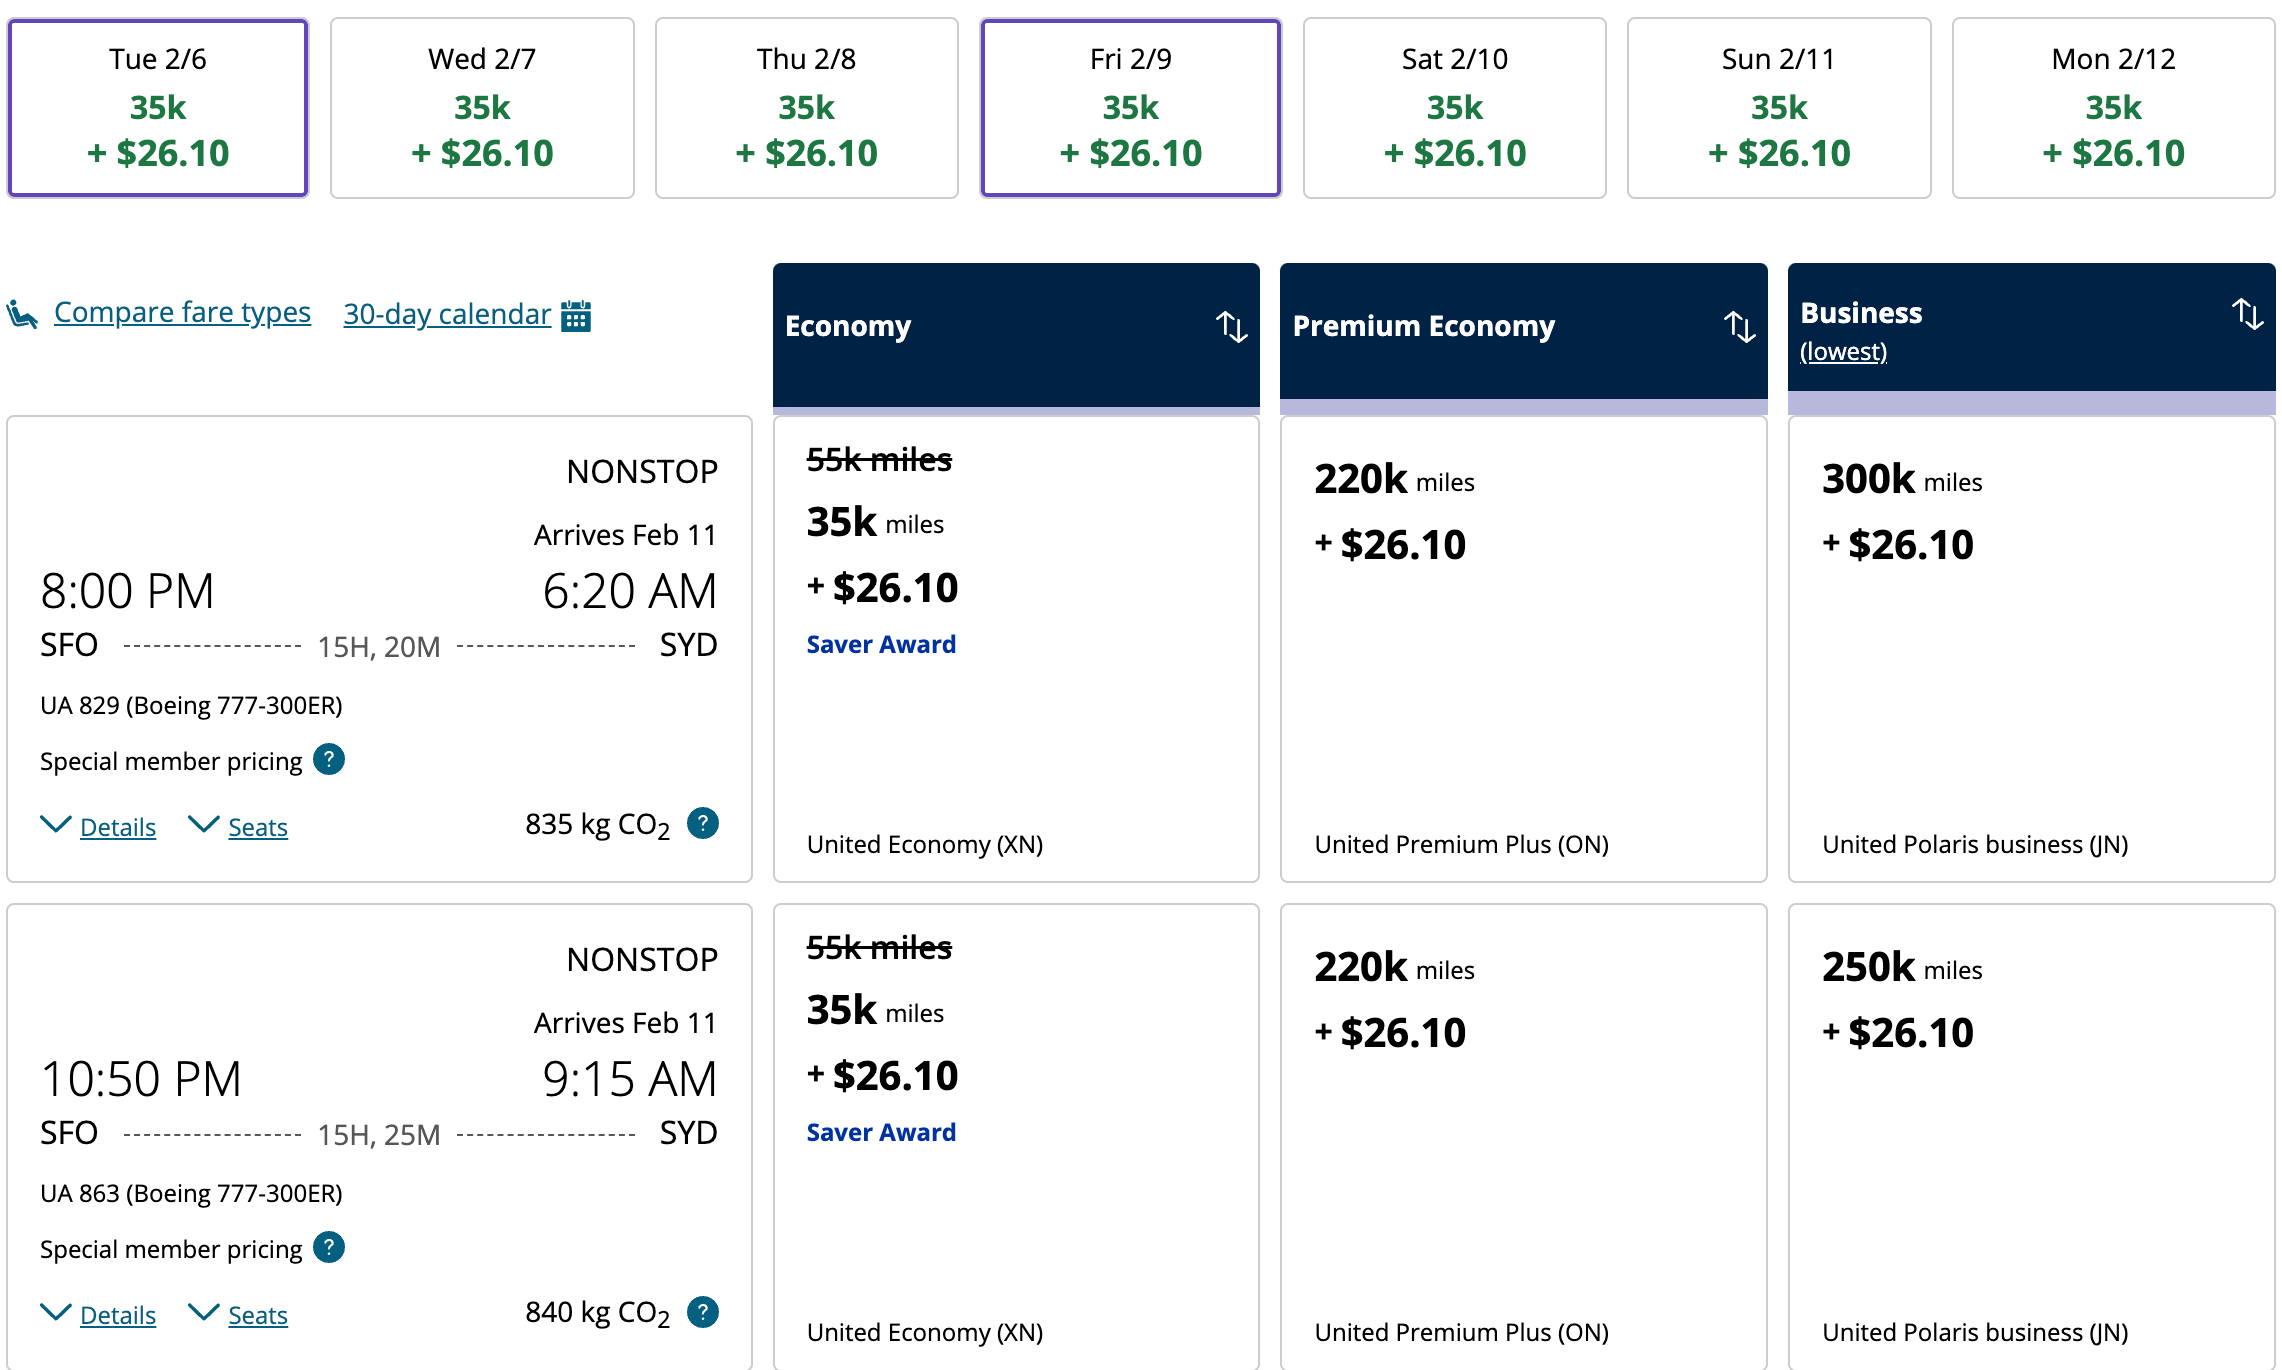Choose the Mon 2/12 date tab

click(x=2113, y=107)
